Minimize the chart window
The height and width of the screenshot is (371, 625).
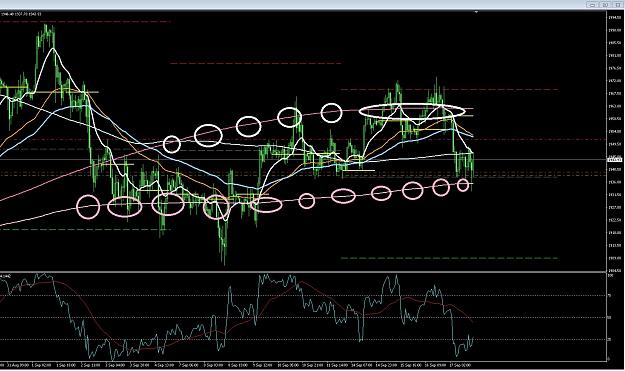click(x=592, y=4)
